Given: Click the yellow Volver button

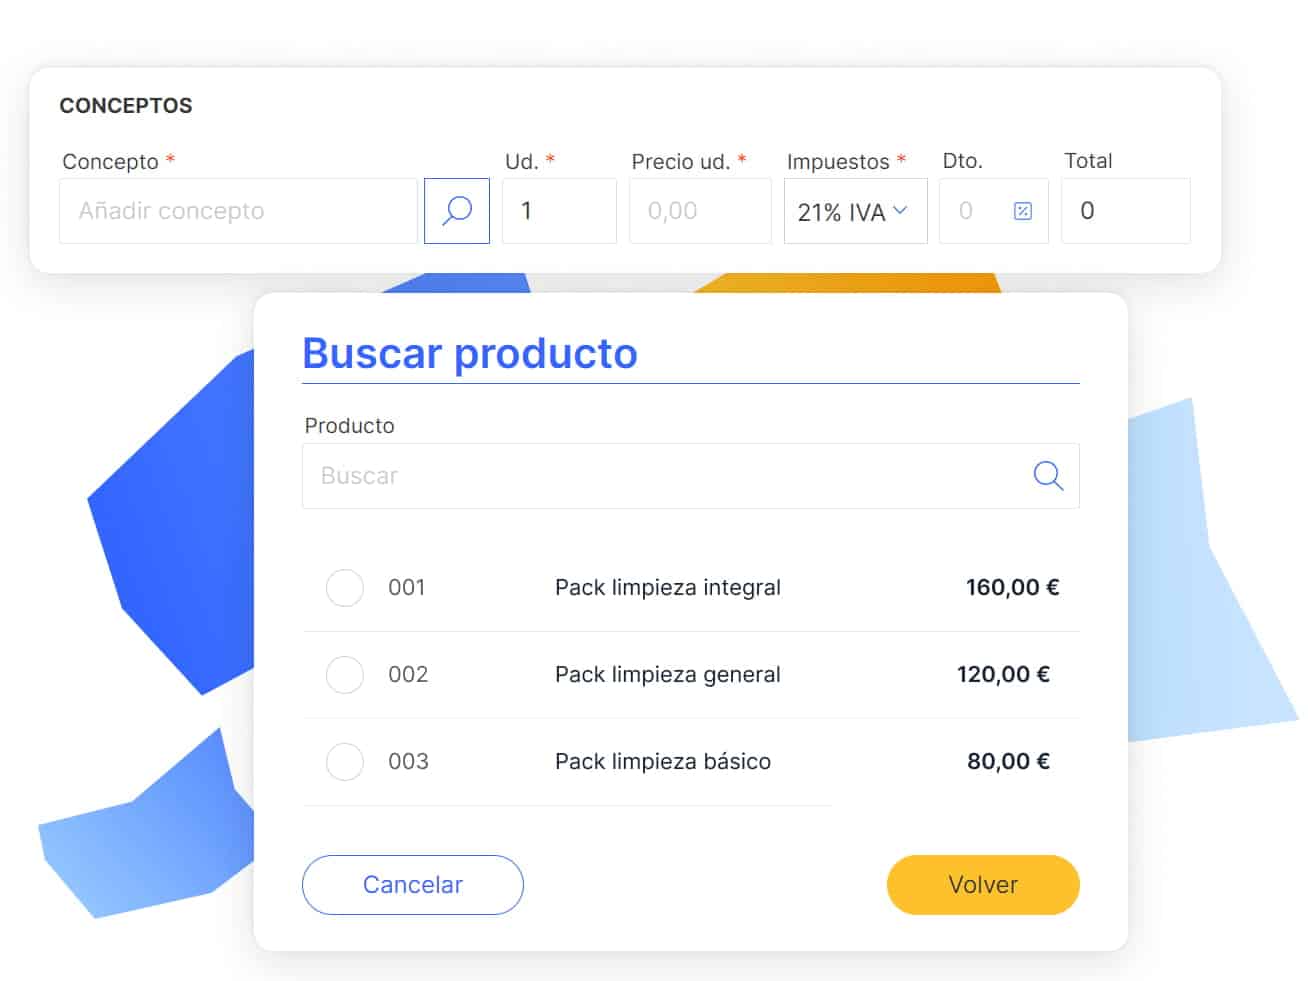Looking at the screenshot, I should click(x=982, y=885).
